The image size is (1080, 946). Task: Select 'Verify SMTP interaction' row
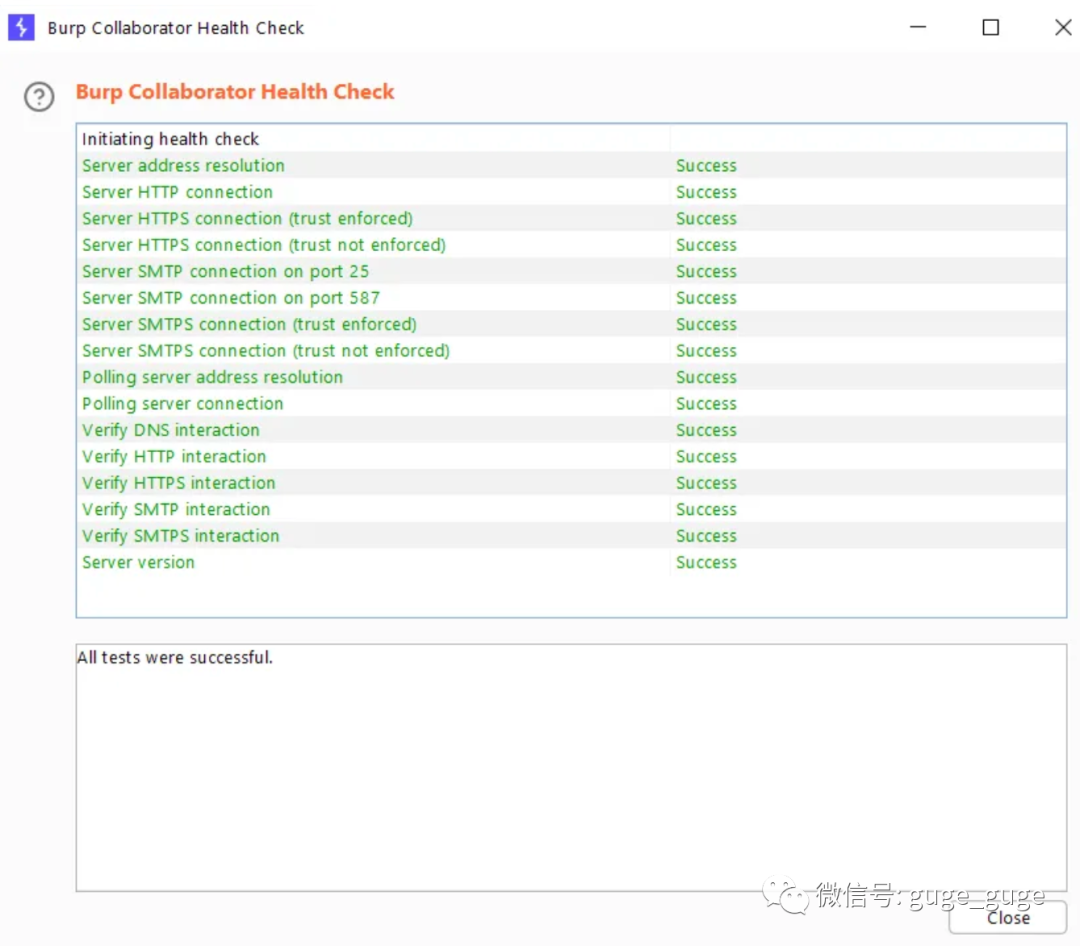coord(571,509)
